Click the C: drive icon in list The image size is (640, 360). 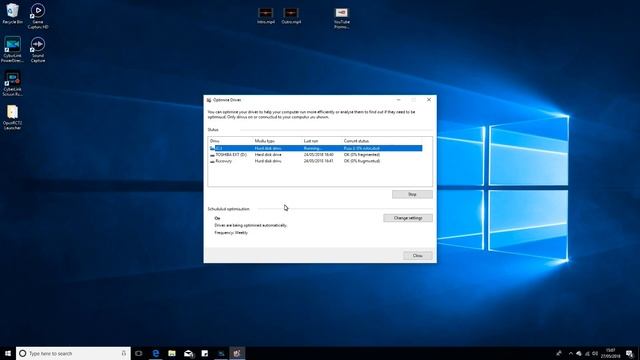212,148
